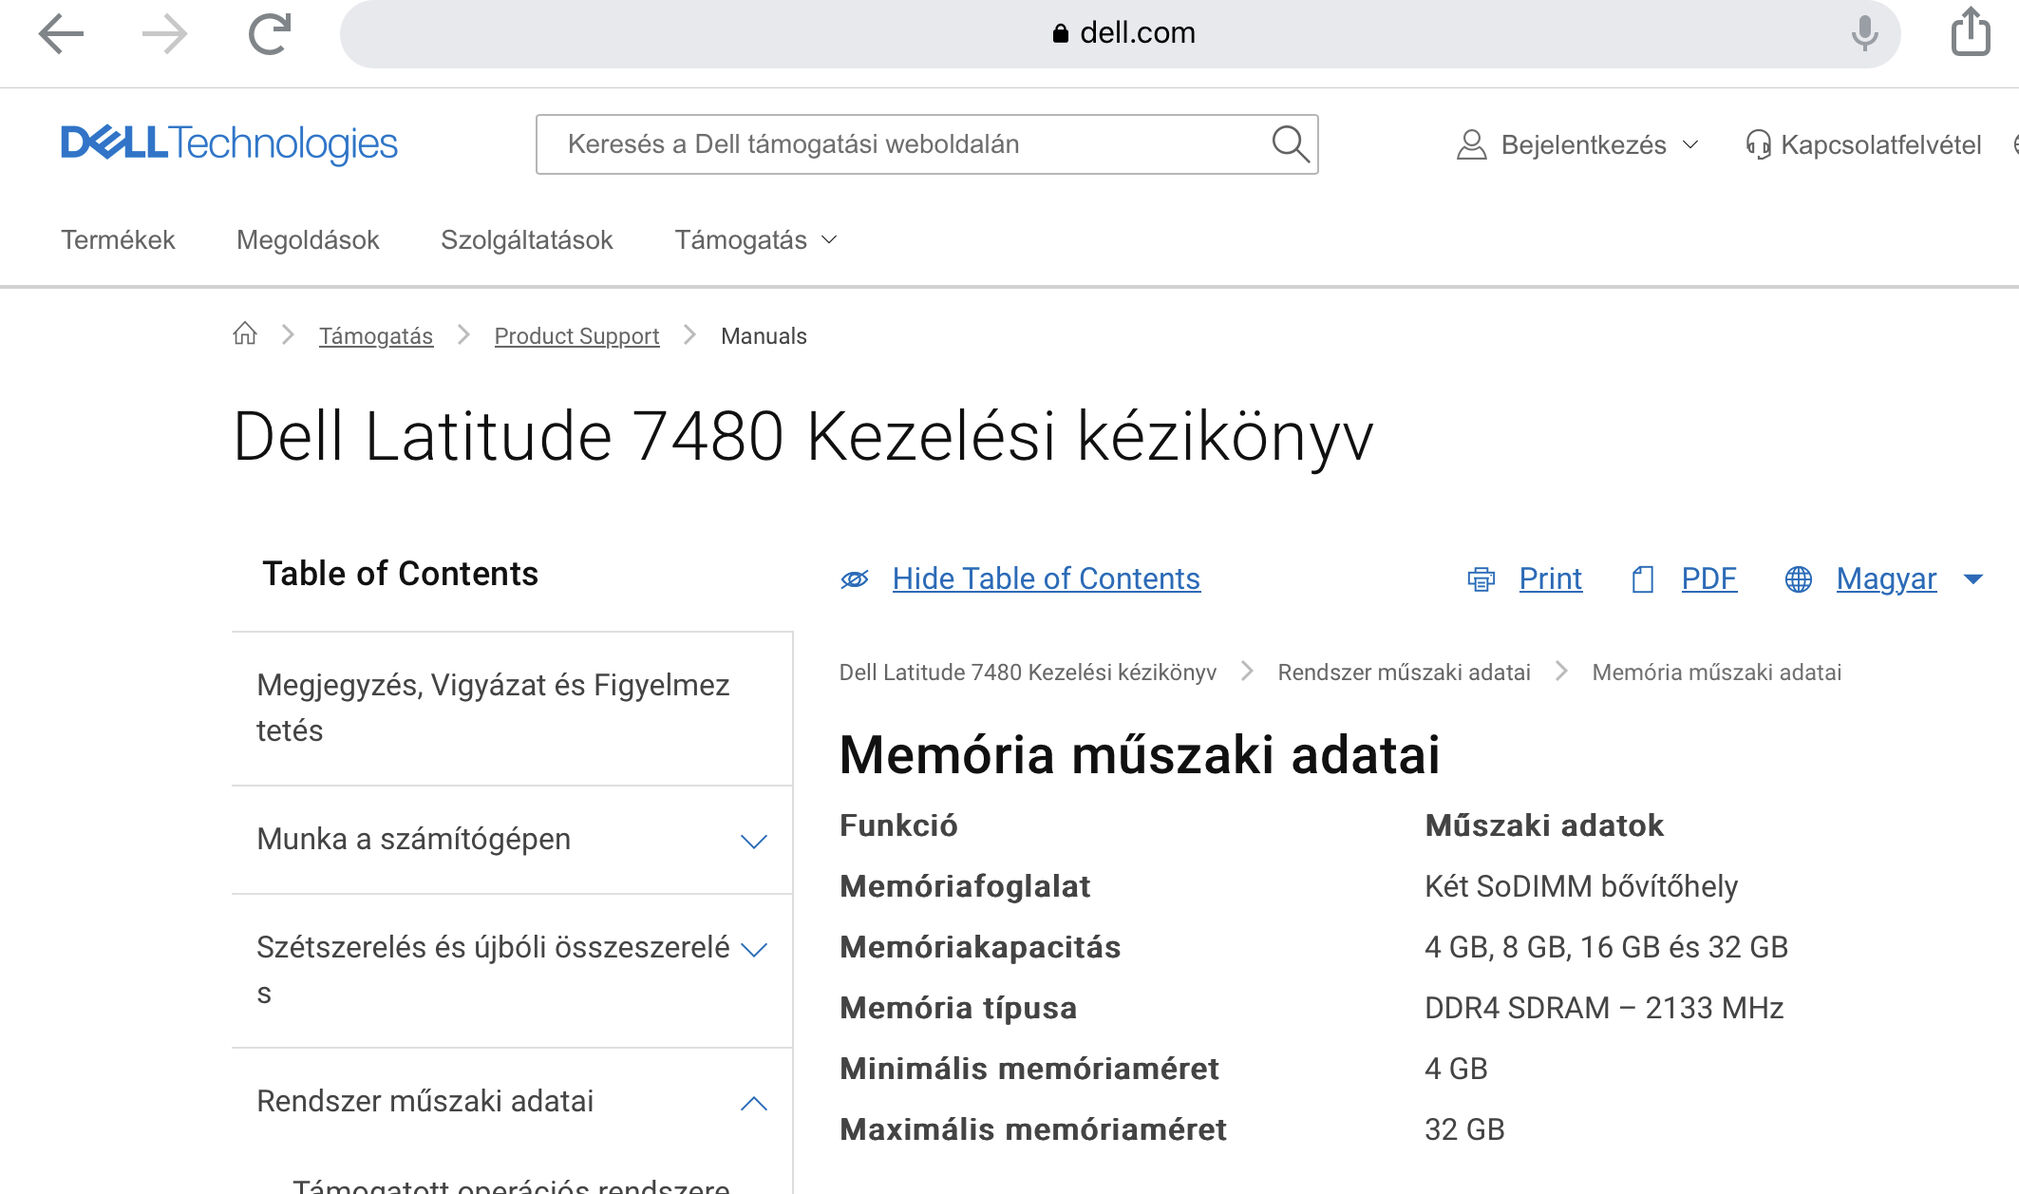Click Kapcsolatfelvétel contact link
Image resolution: width=2019 pixels, height=1194 pixels.
[1881, 145]
